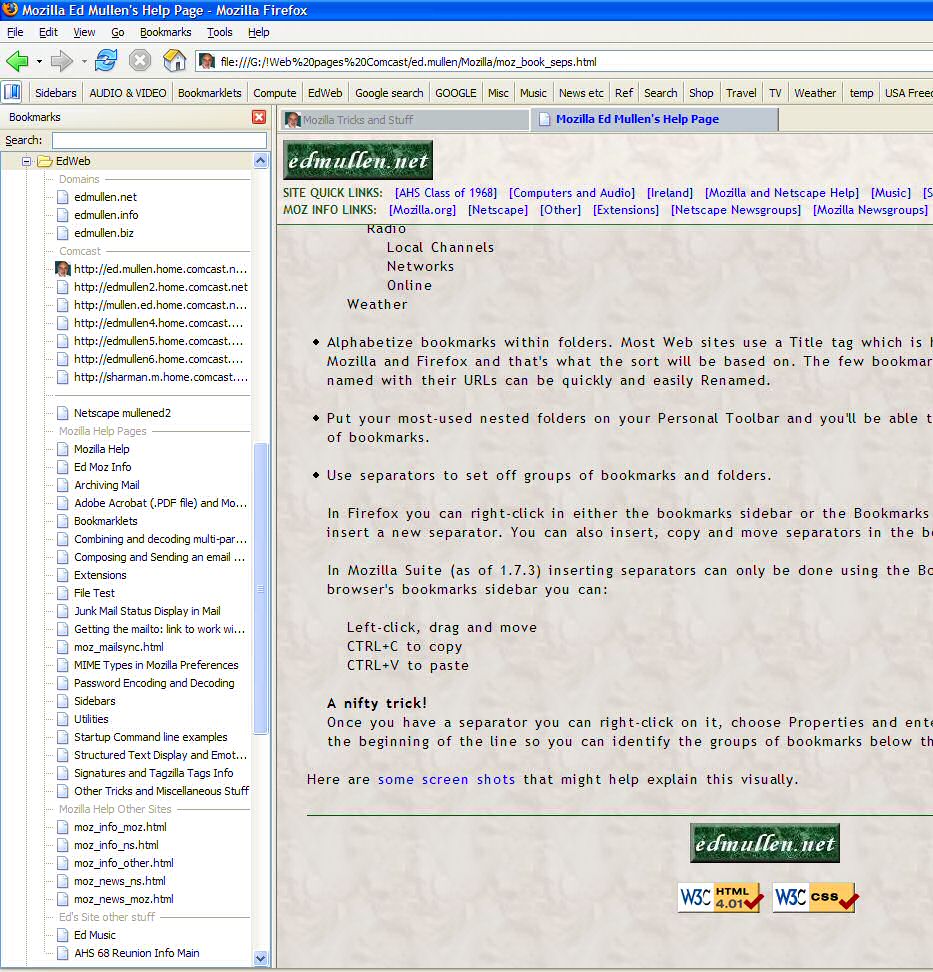Click the bookmarks Search field

(x=159, y=140)
